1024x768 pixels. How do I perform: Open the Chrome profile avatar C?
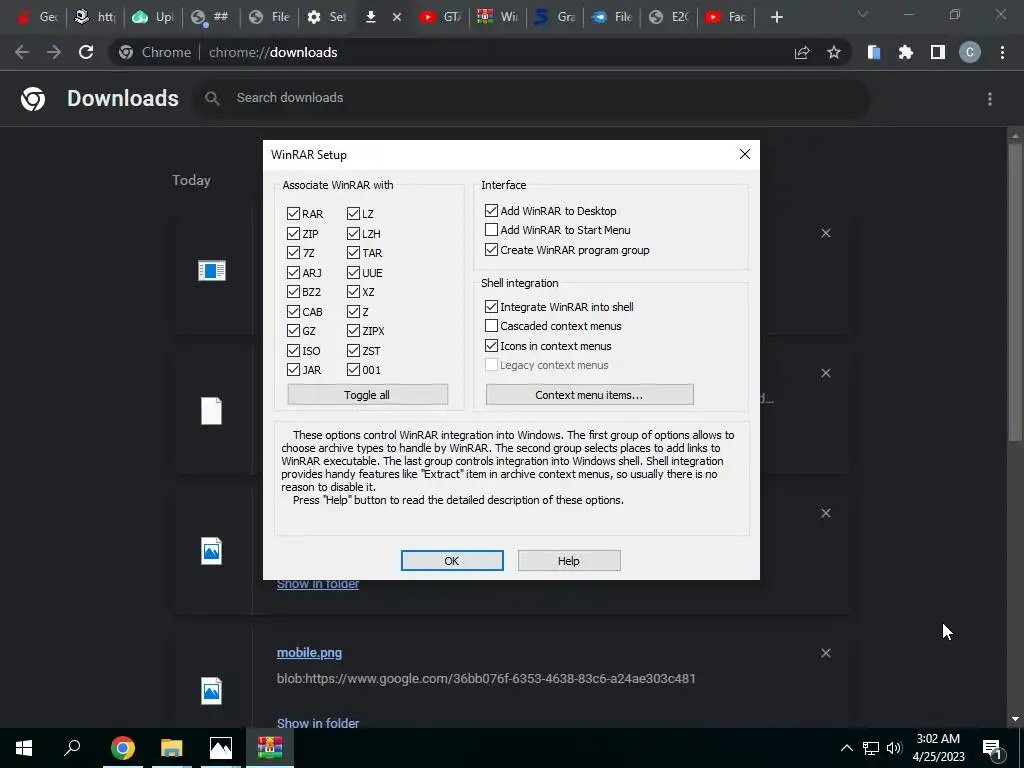970,52
